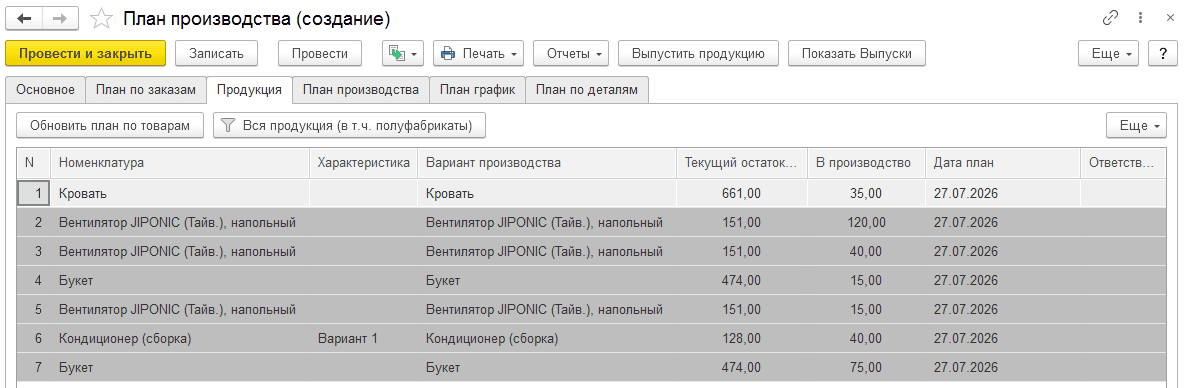
Task: Add to favorites with the star icon
Action: (101, 18)
